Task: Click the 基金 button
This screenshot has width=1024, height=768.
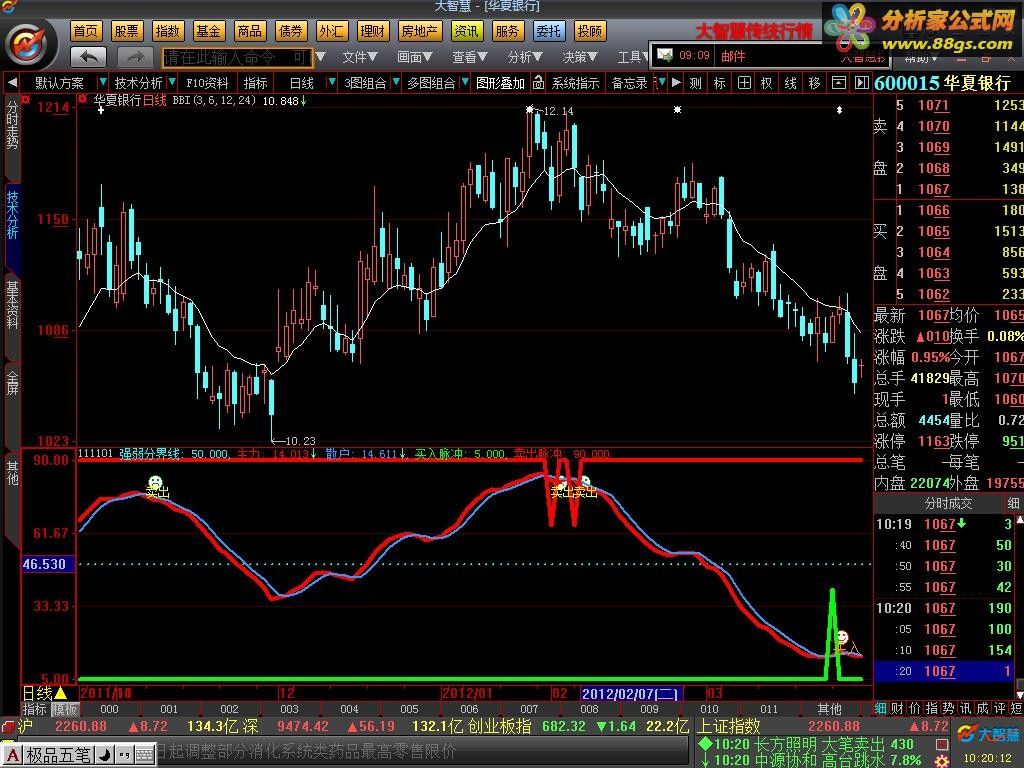Action: tap(208, 31)
